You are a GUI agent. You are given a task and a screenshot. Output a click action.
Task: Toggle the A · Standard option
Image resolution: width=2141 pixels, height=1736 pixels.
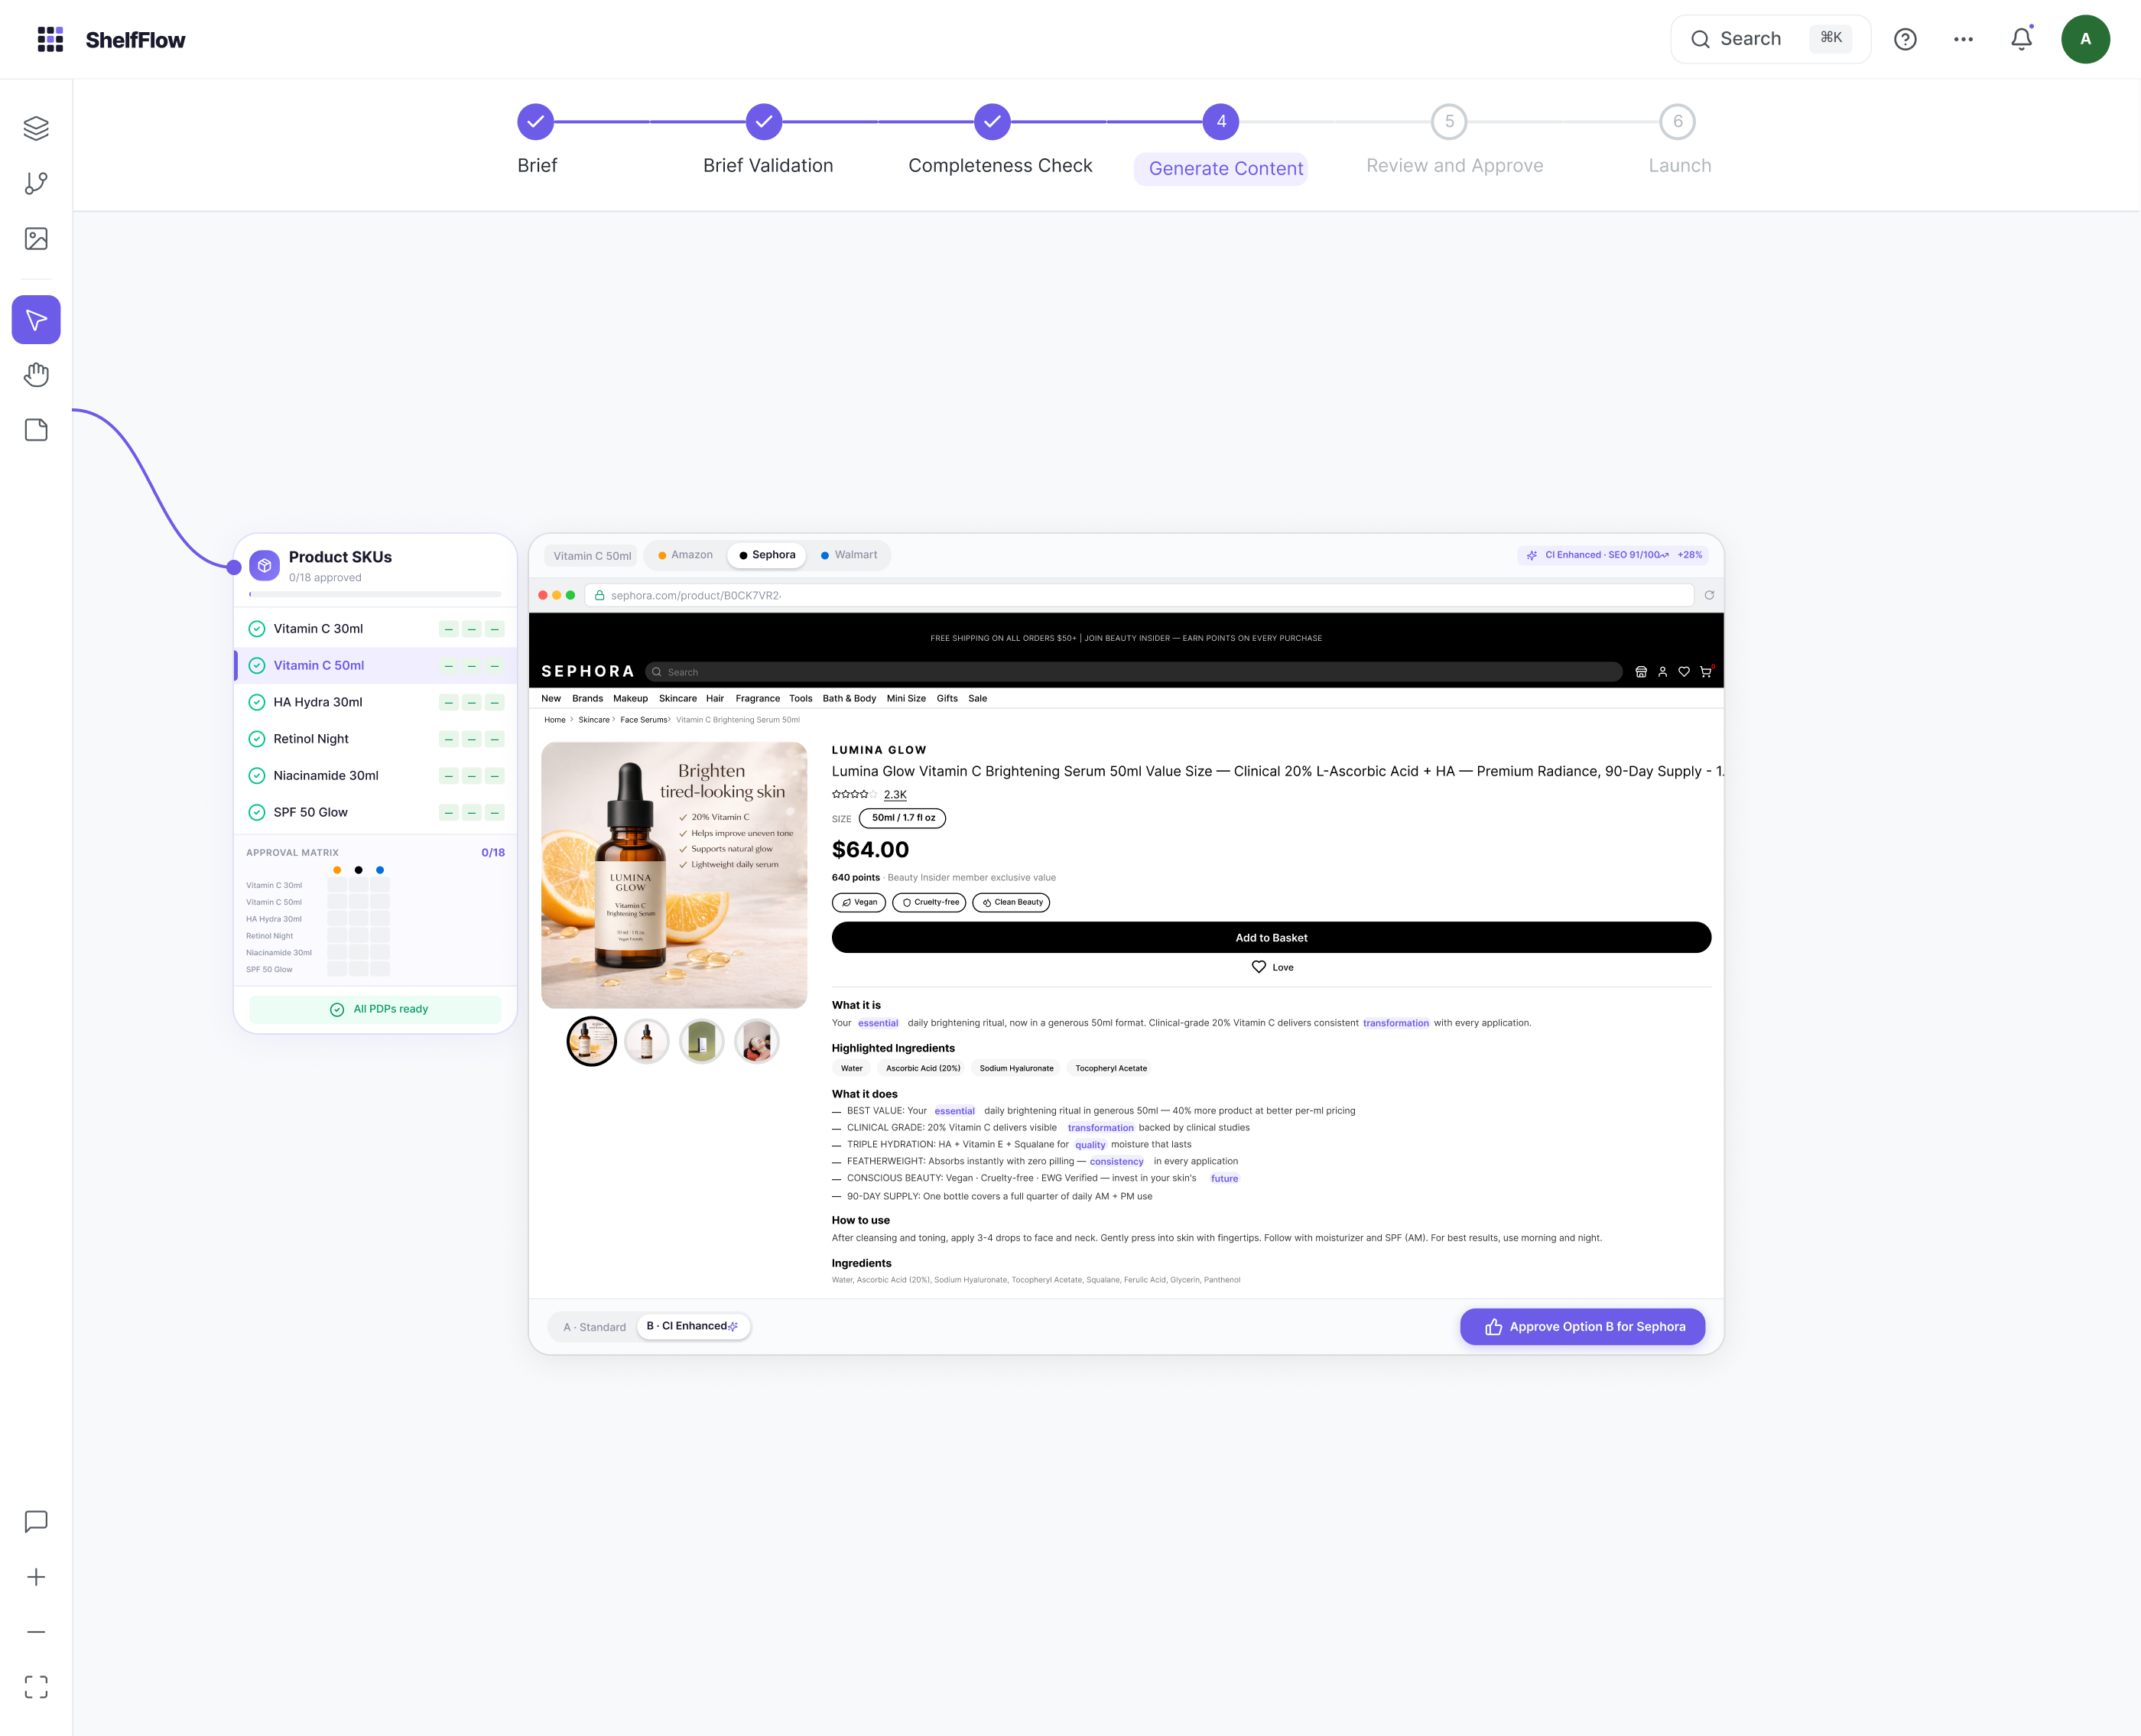tap(594, 1327)
